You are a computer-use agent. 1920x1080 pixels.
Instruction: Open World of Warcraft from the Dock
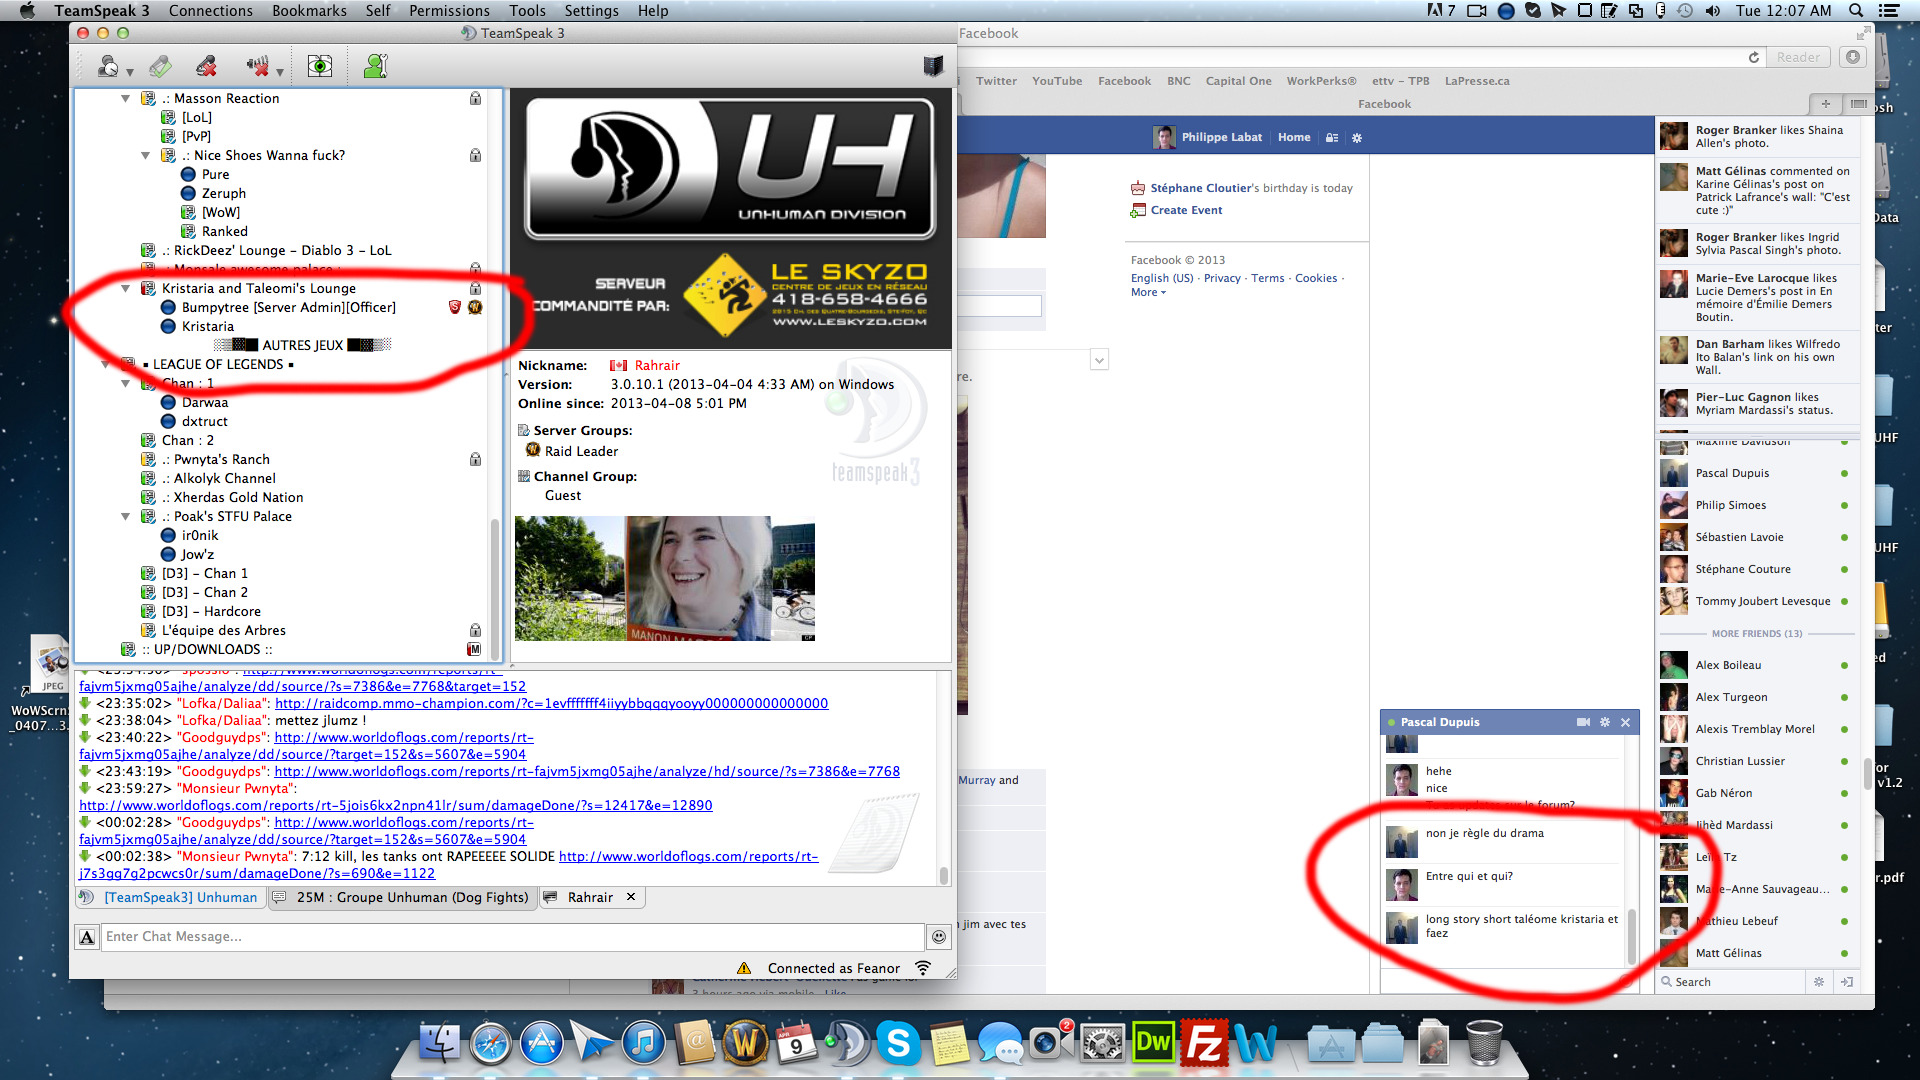[745, 1043]
